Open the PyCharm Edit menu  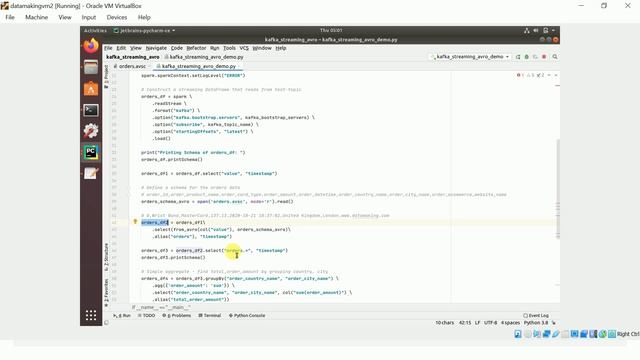pyautogui.click(x=121, y=48)
